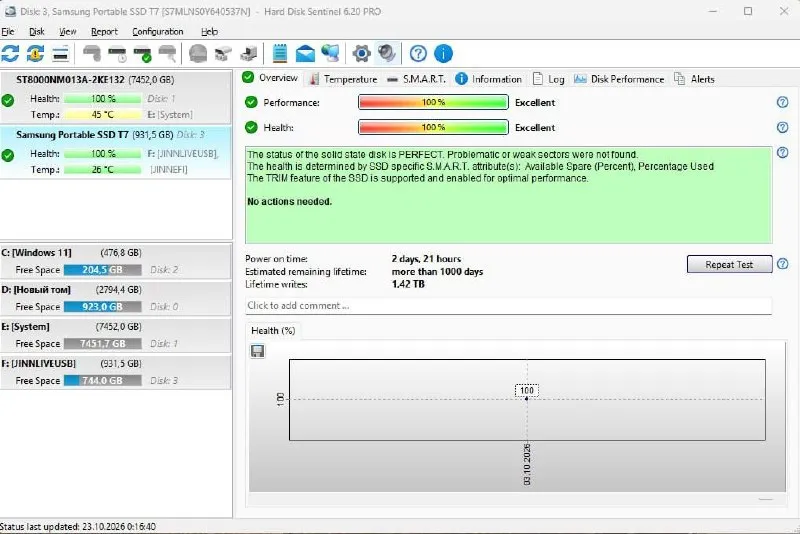Click the 744,0 GB free space bar
This screenshot has height=534, width=800.
coord(103,380)
